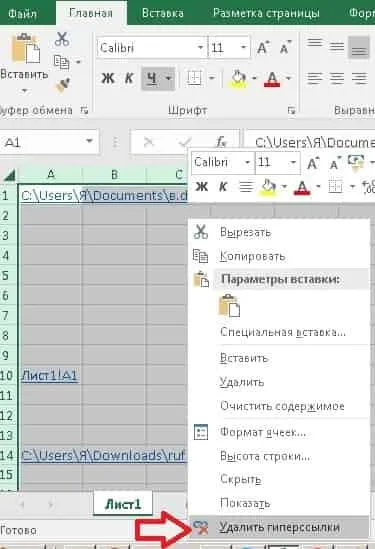Apply fill color in mini toolbar
The width and height of the screenshot is (375, 549).
pyautogui.click(x=268, y=187)
